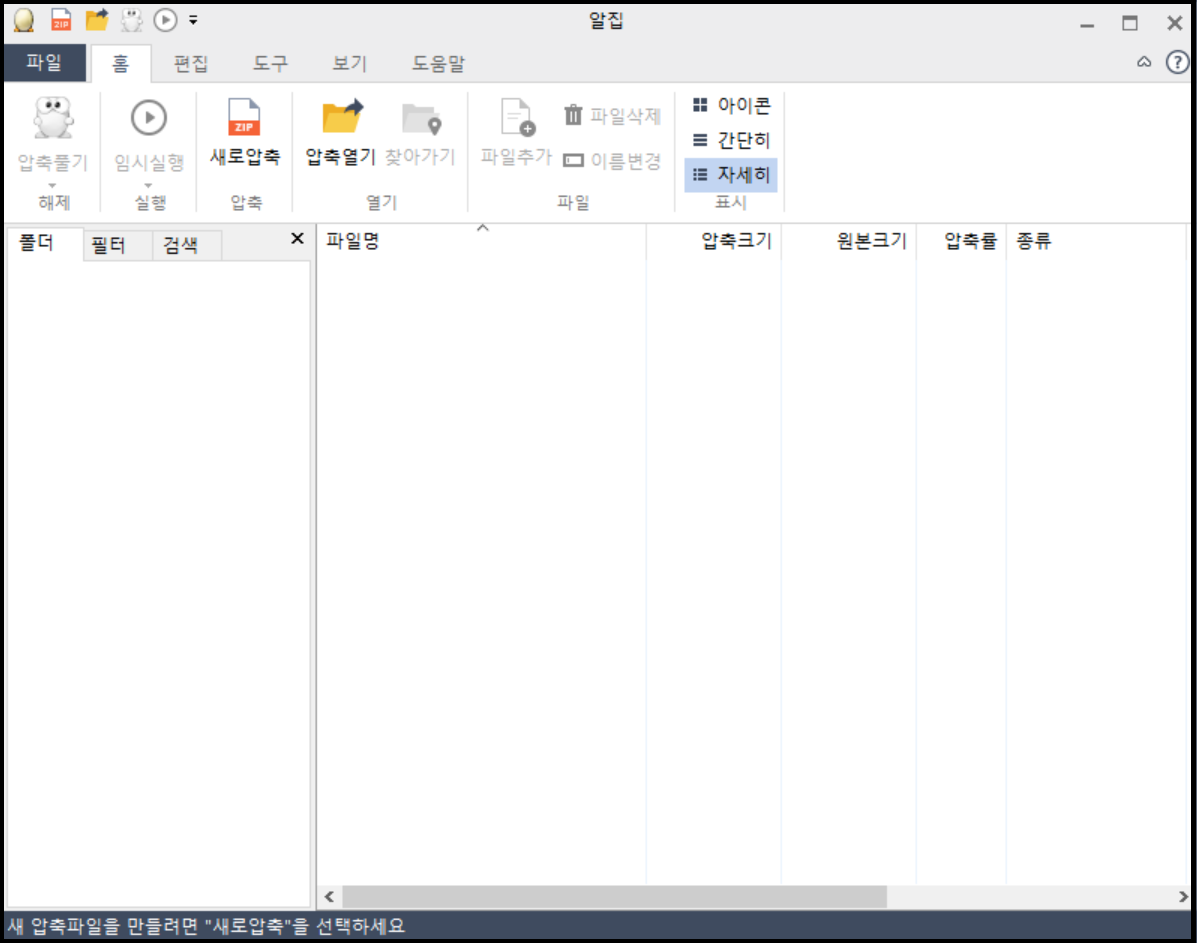
Task: Click the 이름변경 rename button
Action: (x=612, y=160)
